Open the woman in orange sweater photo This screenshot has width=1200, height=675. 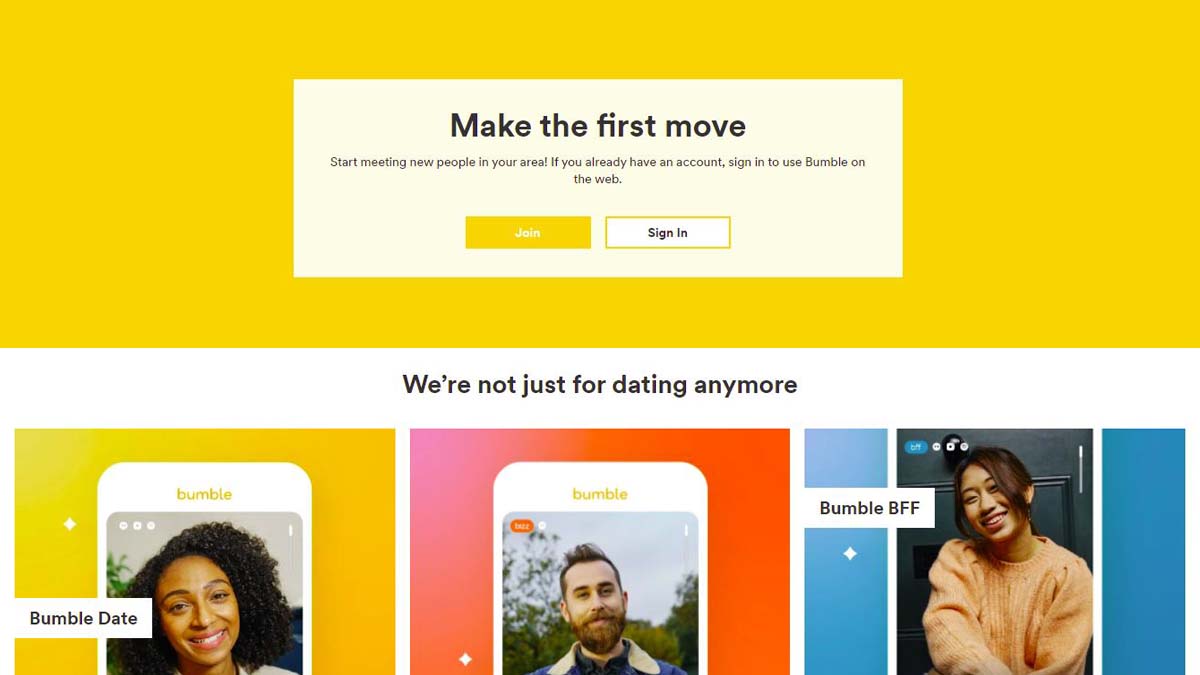pyautogui.click(x=994, y=552)
